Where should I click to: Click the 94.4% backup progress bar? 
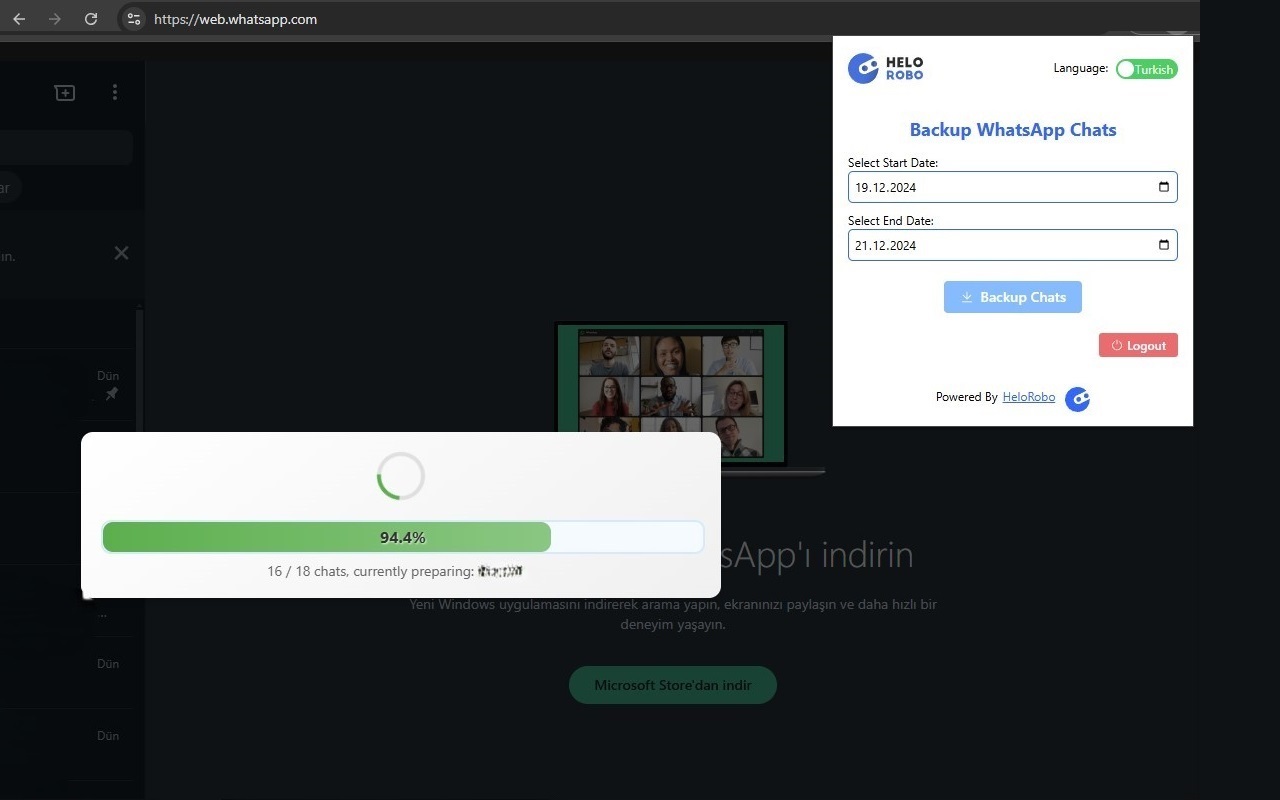coord(403,537)
